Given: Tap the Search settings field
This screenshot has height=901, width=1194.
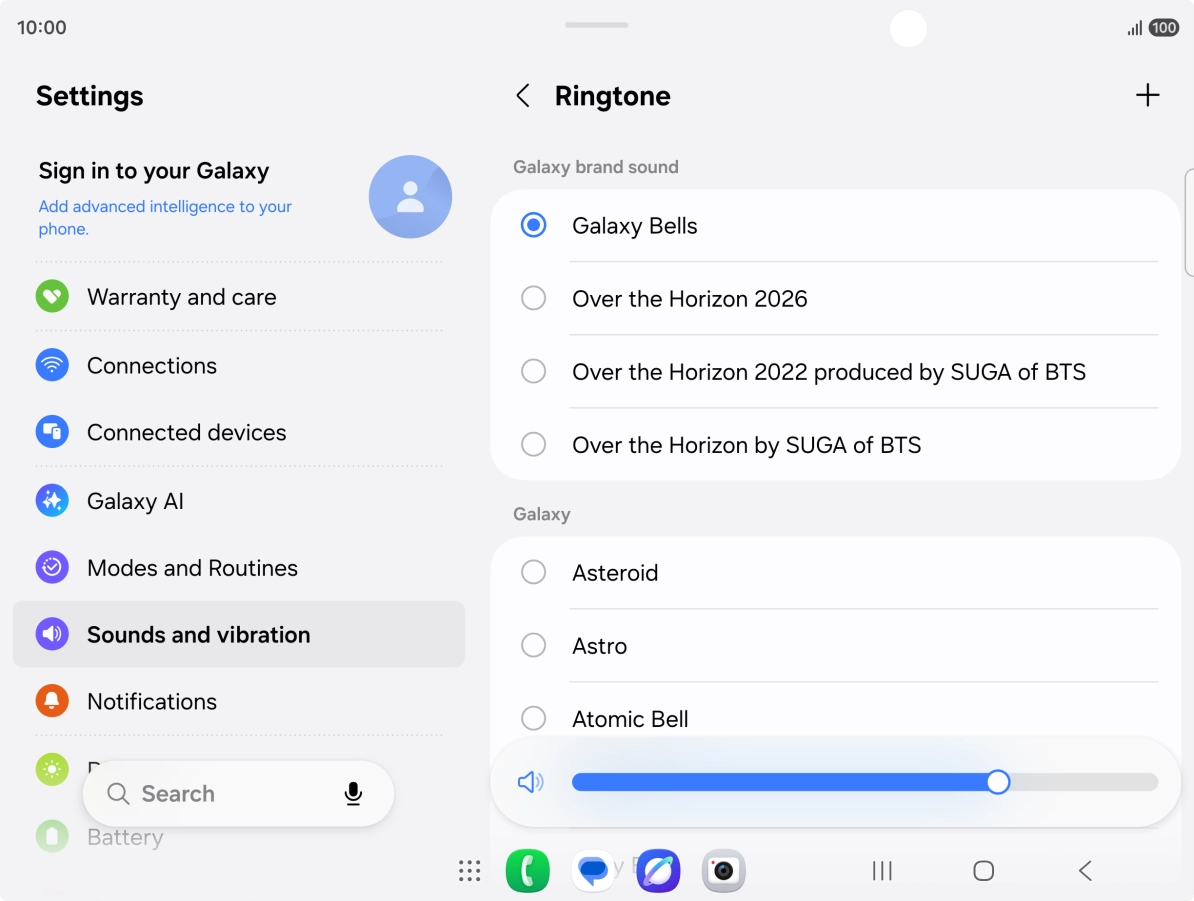Looking at the screenshot, I should (238, 794).
